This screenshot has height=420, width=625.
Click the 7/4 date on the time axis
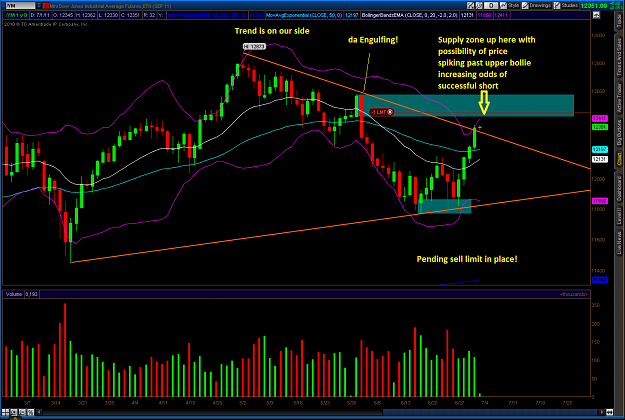point(485,403)
